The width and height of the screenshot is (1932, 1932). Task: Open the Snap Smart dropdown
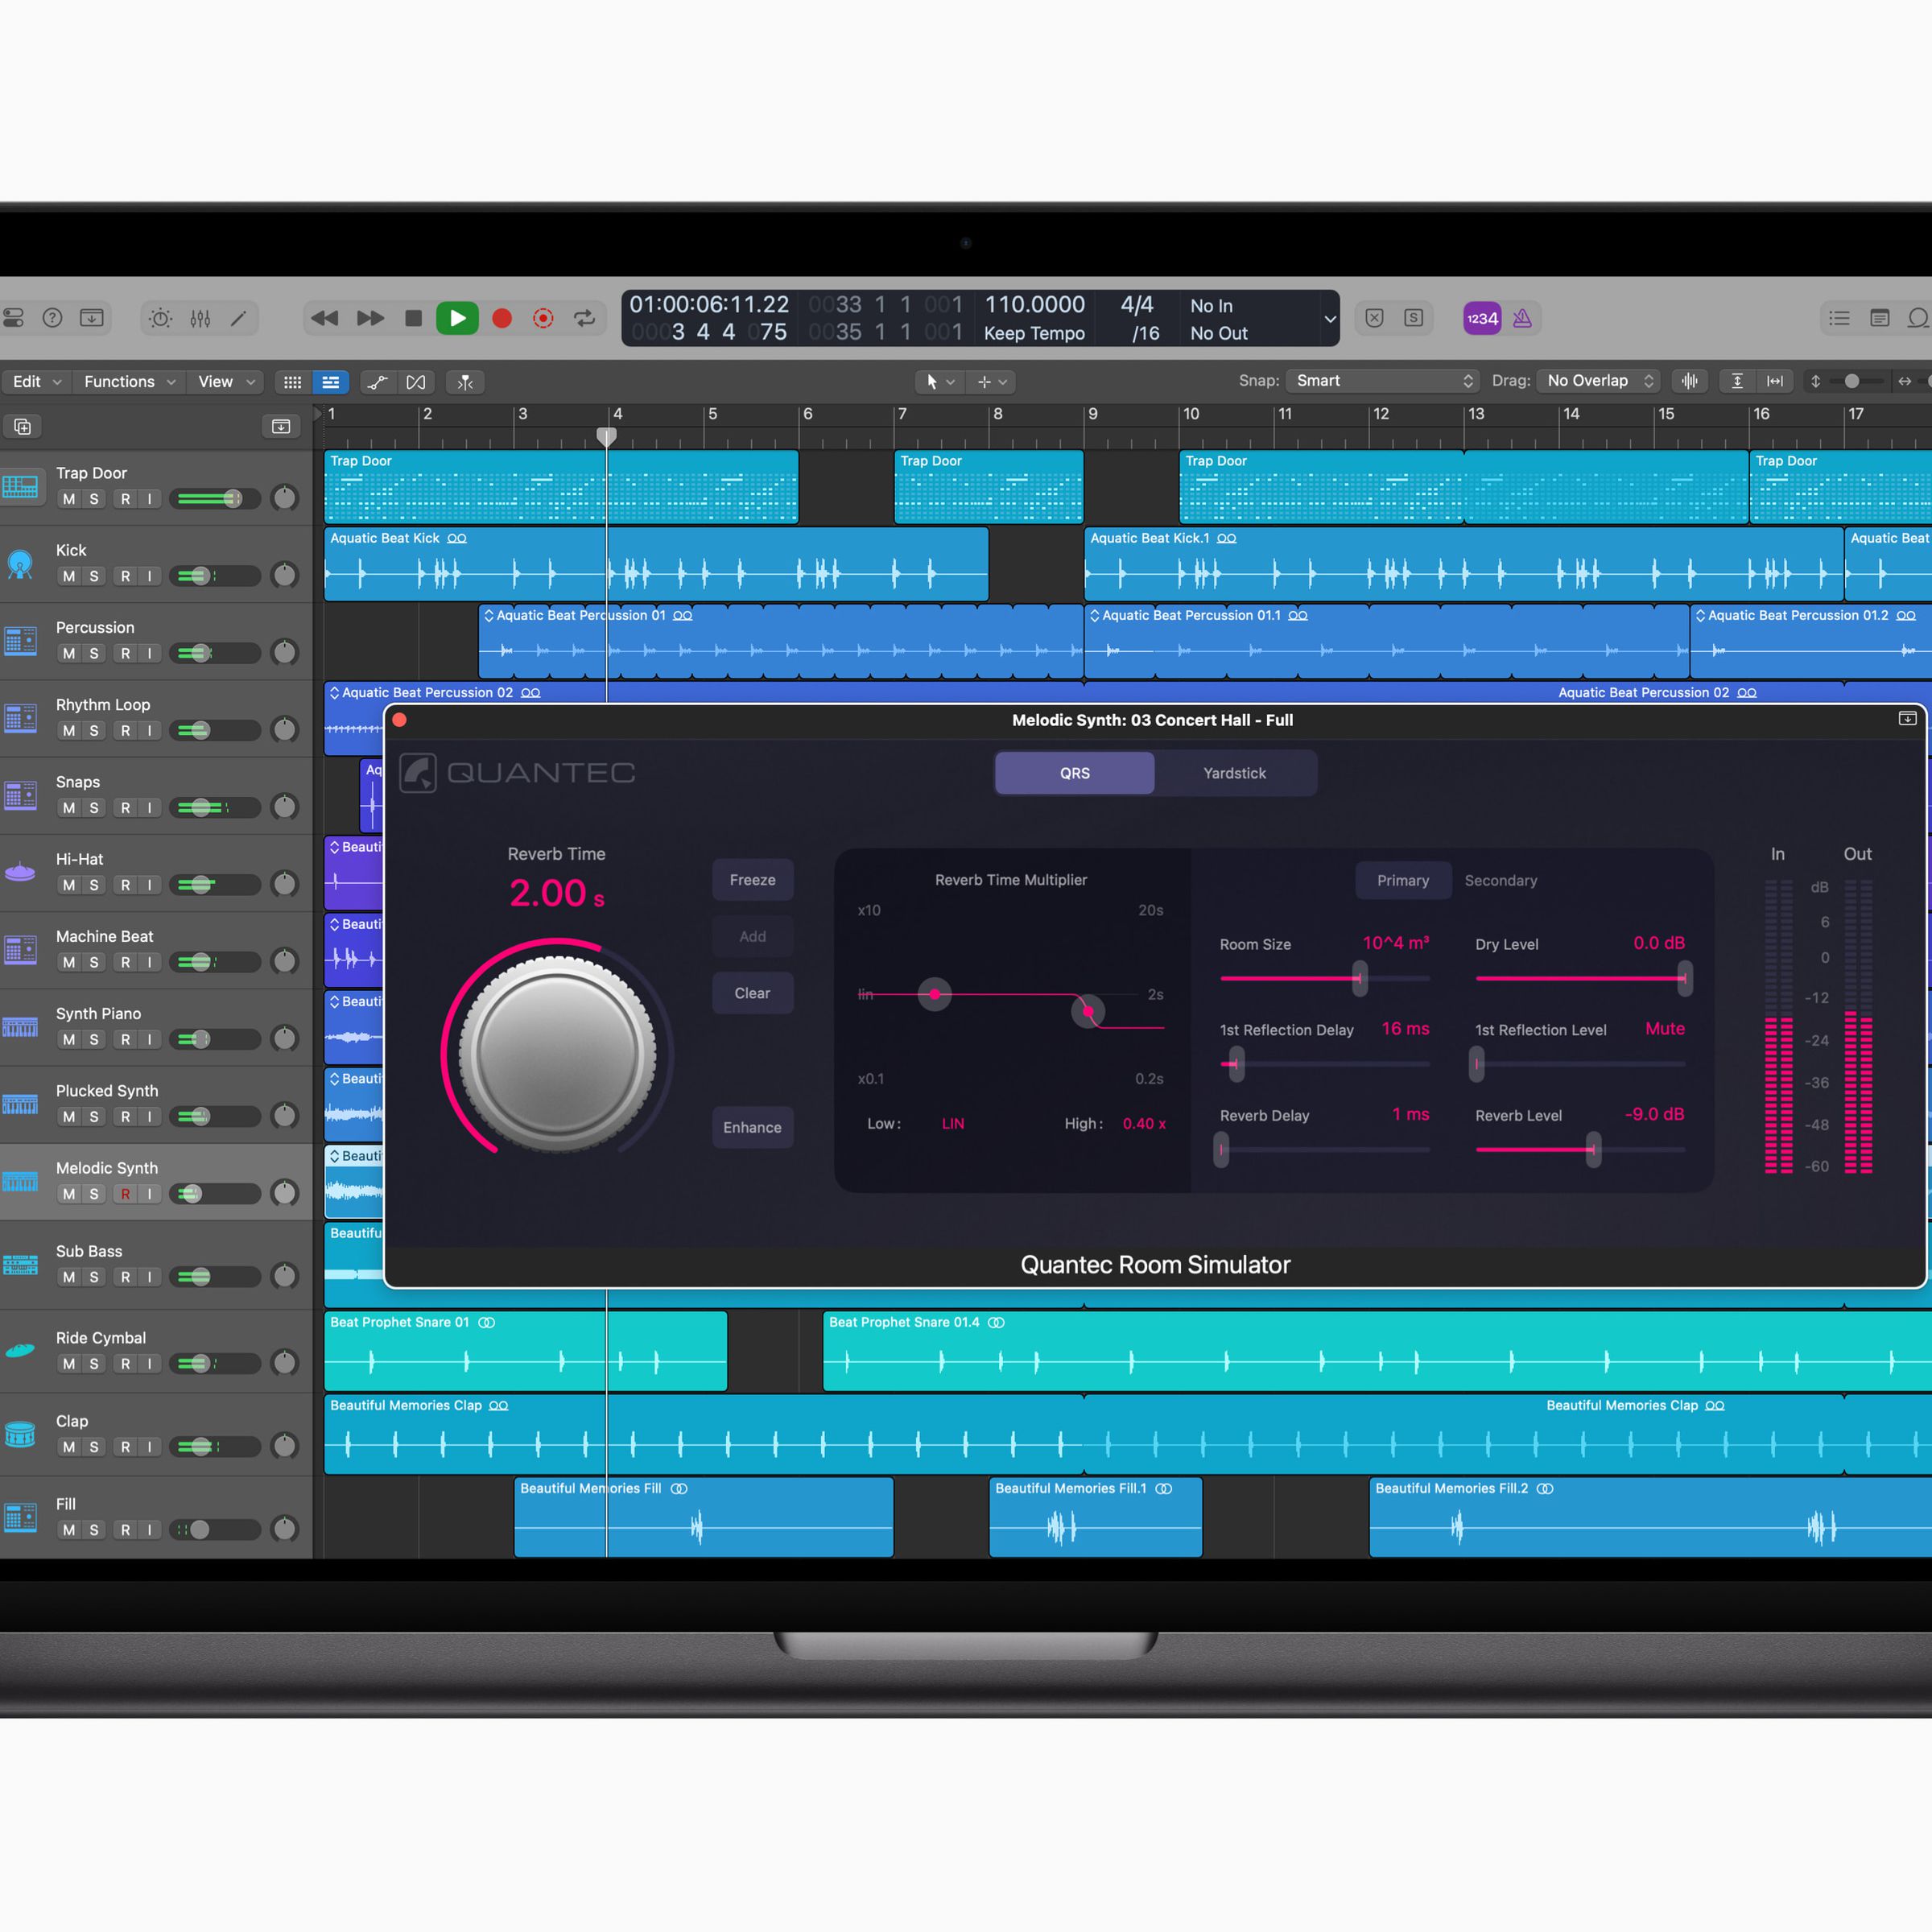(x=1382, y=381)
